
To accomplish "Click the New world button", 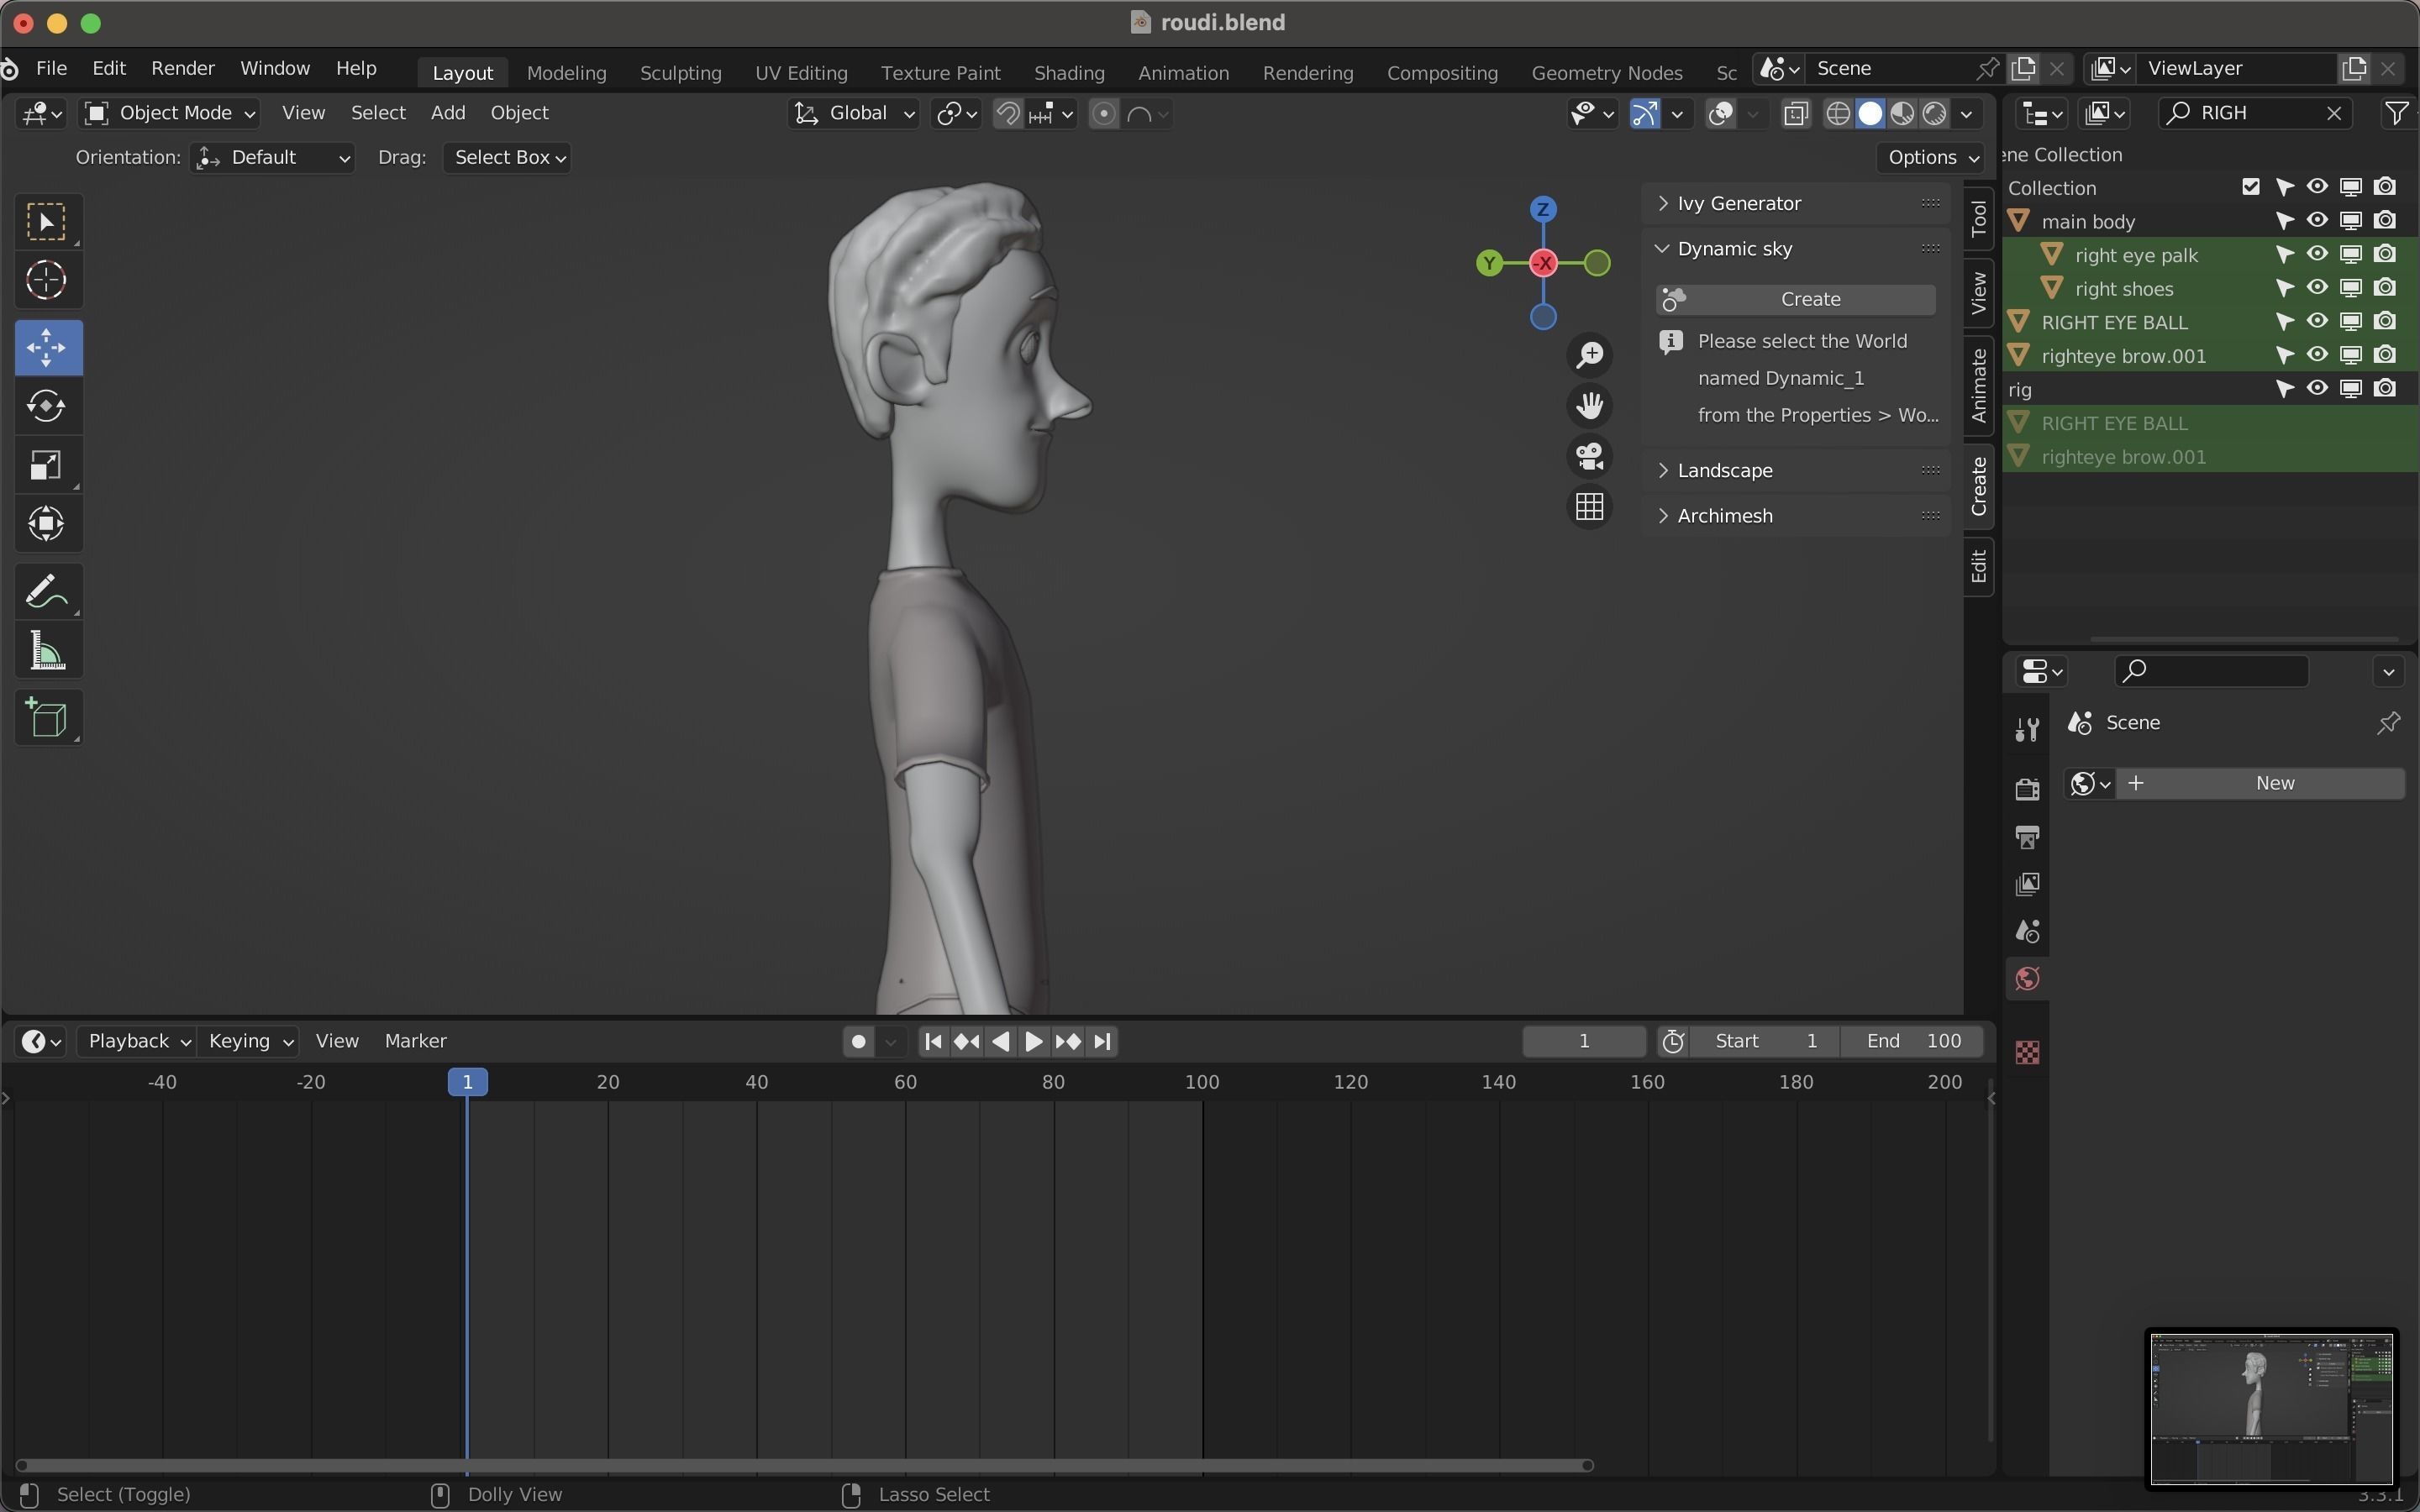I will tap(2260, 783).
